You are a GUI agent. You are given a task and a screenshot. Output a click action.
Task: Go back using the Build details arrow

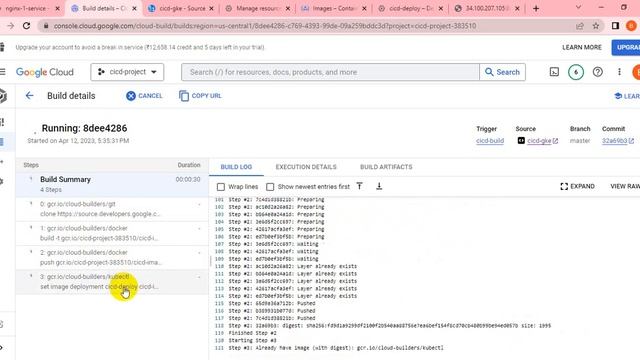[29, 96]
